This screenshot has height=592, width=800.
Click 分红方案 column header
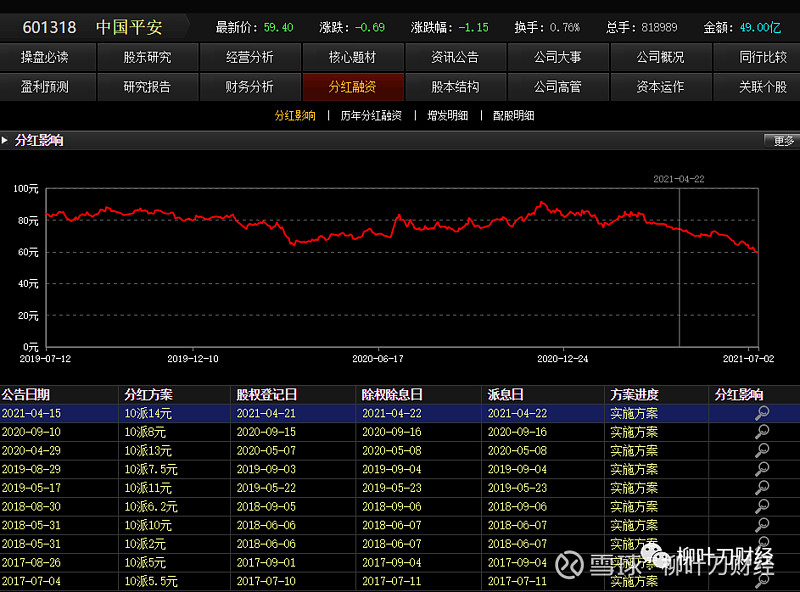click(x=148, y=394)
